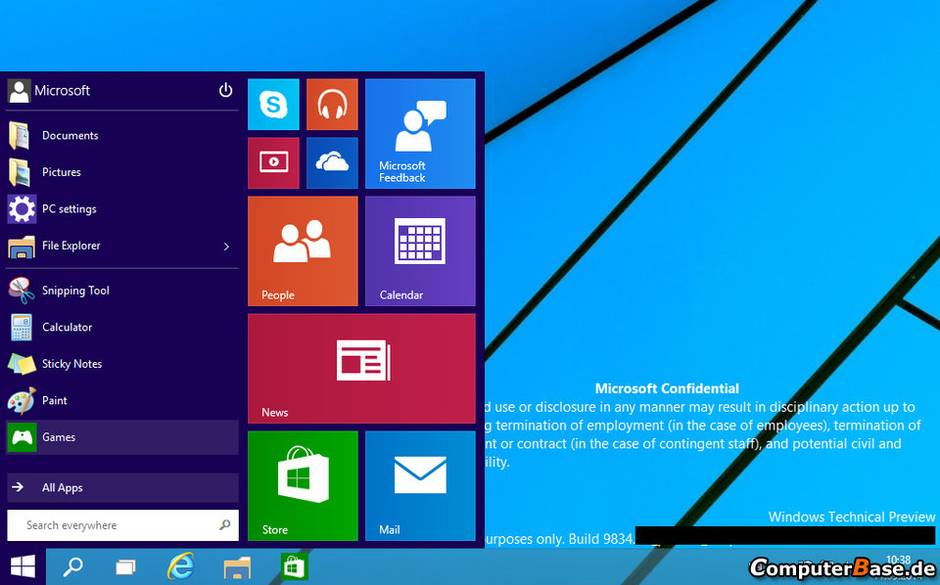Click the Microsoft account name

[62, 91]
